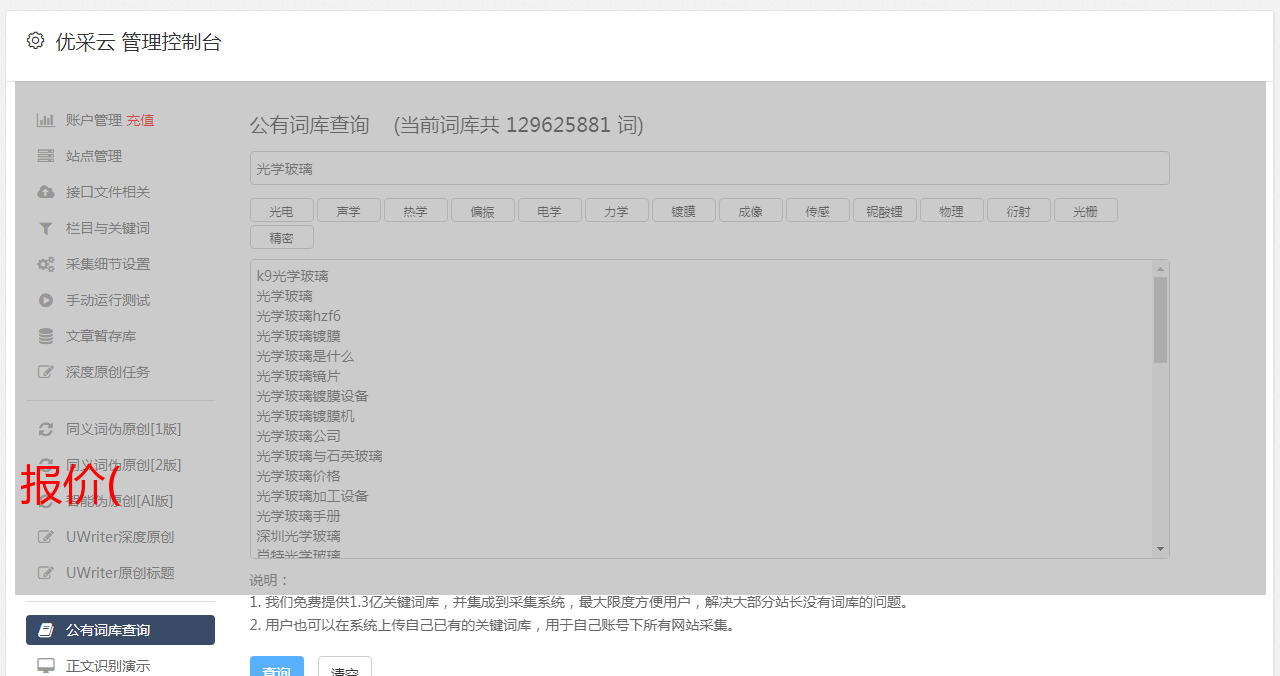This screenshot has width=1280, height=676.
Task: Click the bar chart icon for 账户管理
Action: coord(46,120)
